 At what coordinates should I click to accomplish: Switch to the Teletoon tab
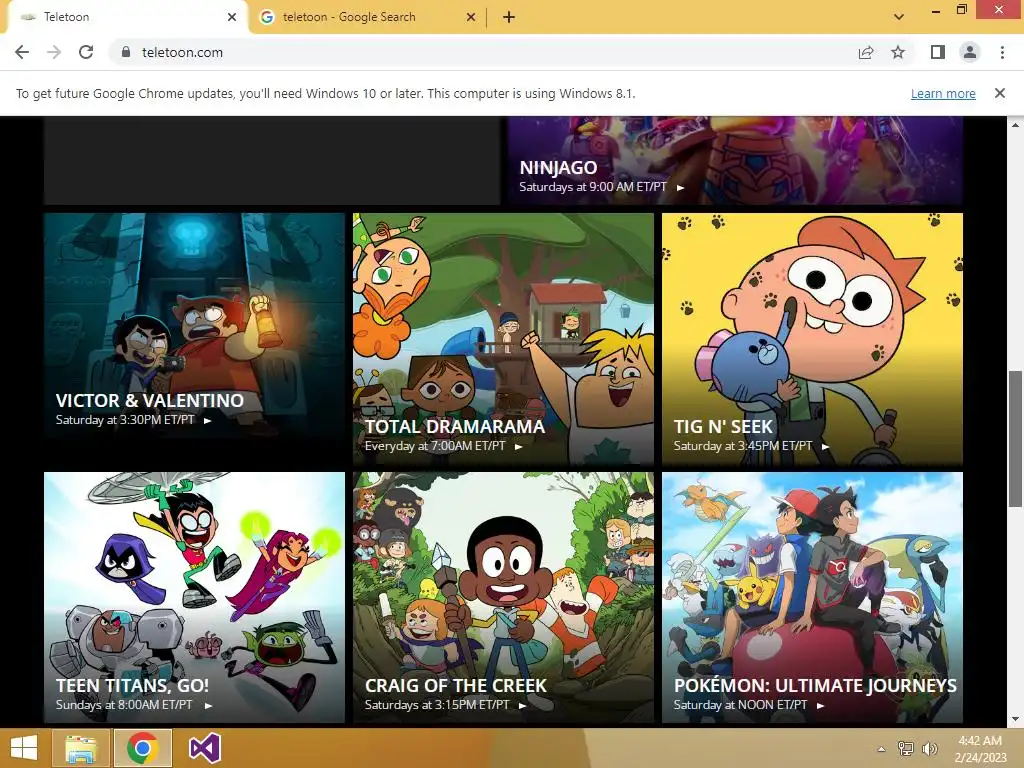coord(127,18)
